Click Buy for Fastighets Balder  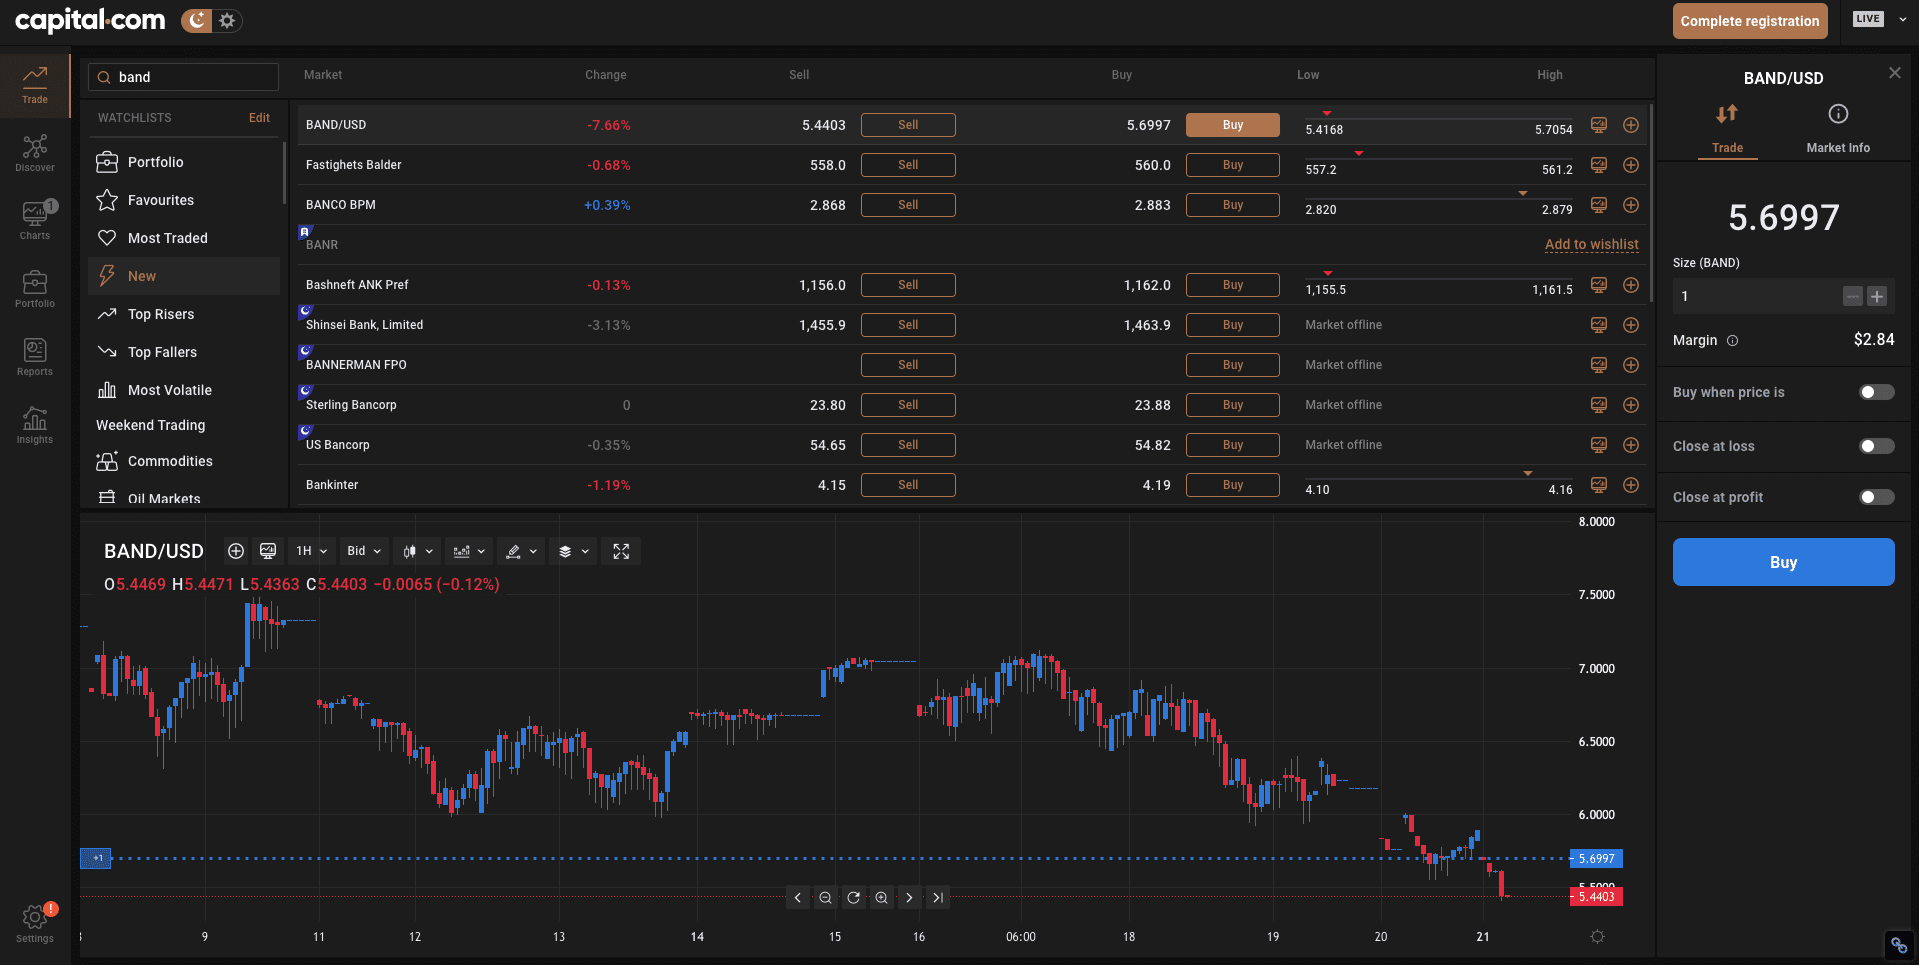[1232, 165]
